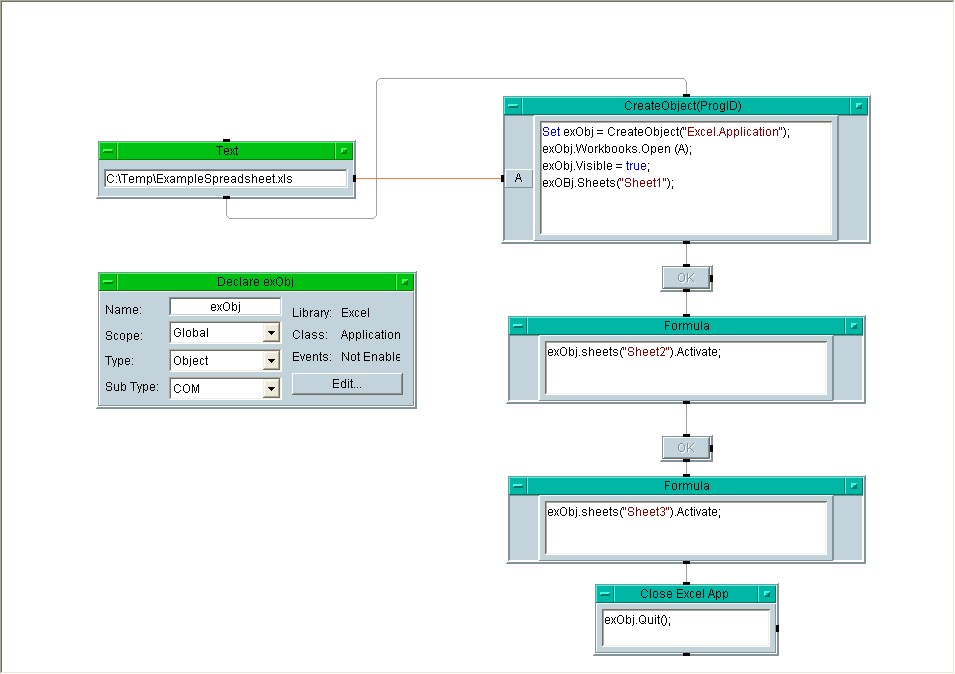
Task: Open the Declare exObj object menu icon
Action: tap(109, 282)
